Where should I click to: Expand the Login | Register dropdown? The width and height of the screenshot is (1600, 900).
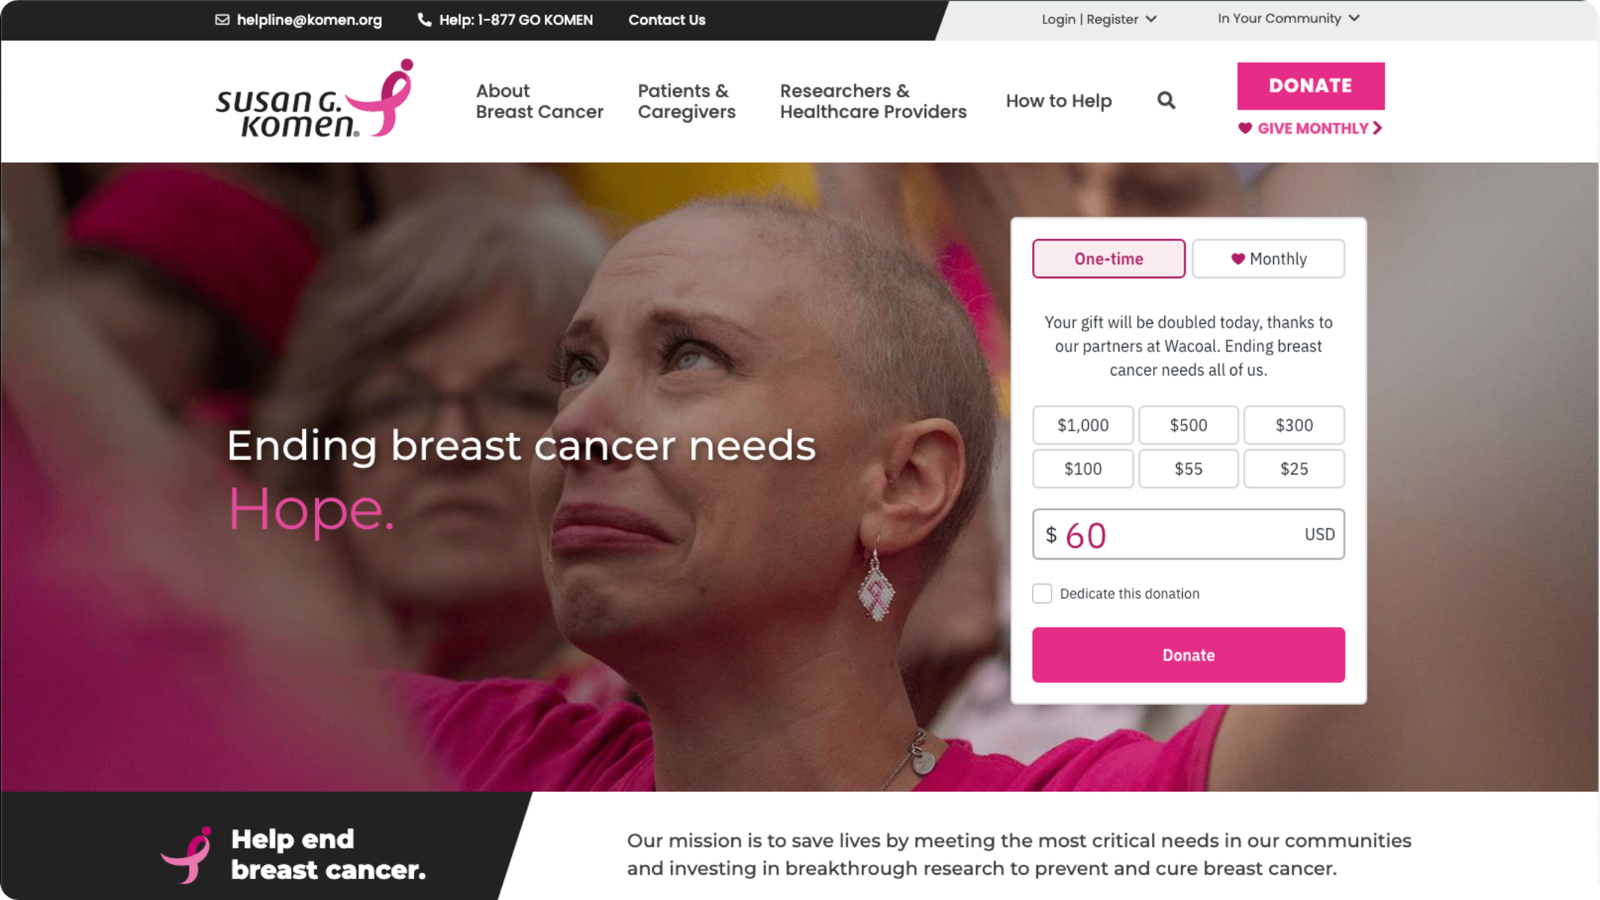[1099, 19]
